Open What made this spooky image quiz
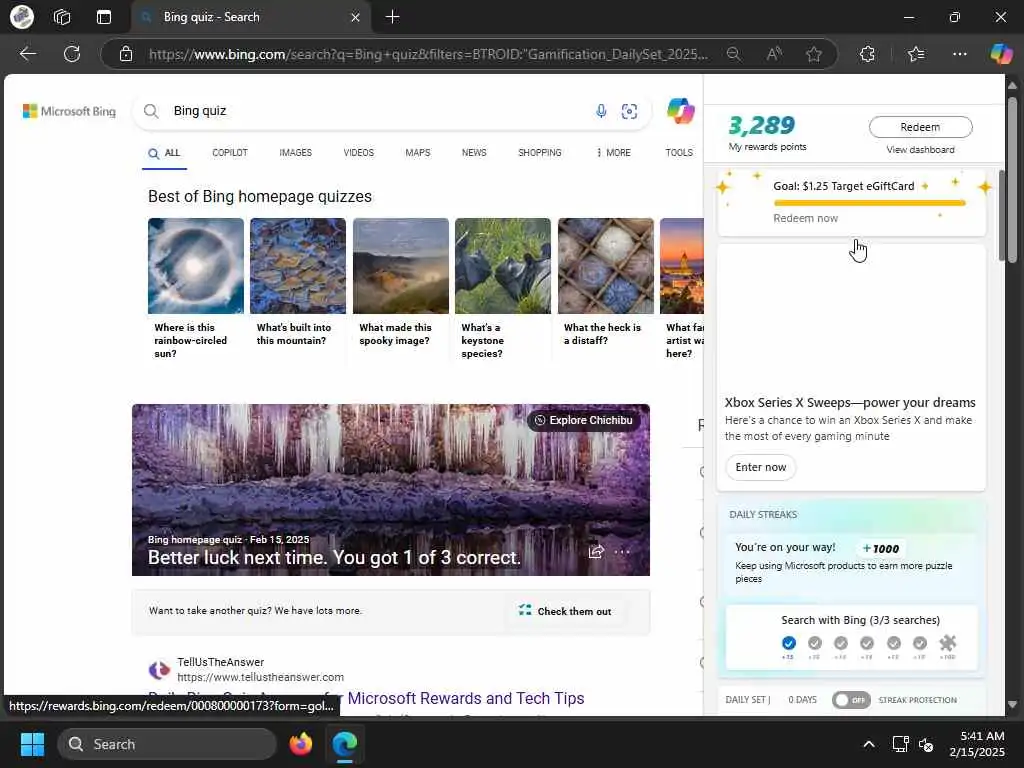This screenshot has height=768, width=1024. click(x=400, y=266)
